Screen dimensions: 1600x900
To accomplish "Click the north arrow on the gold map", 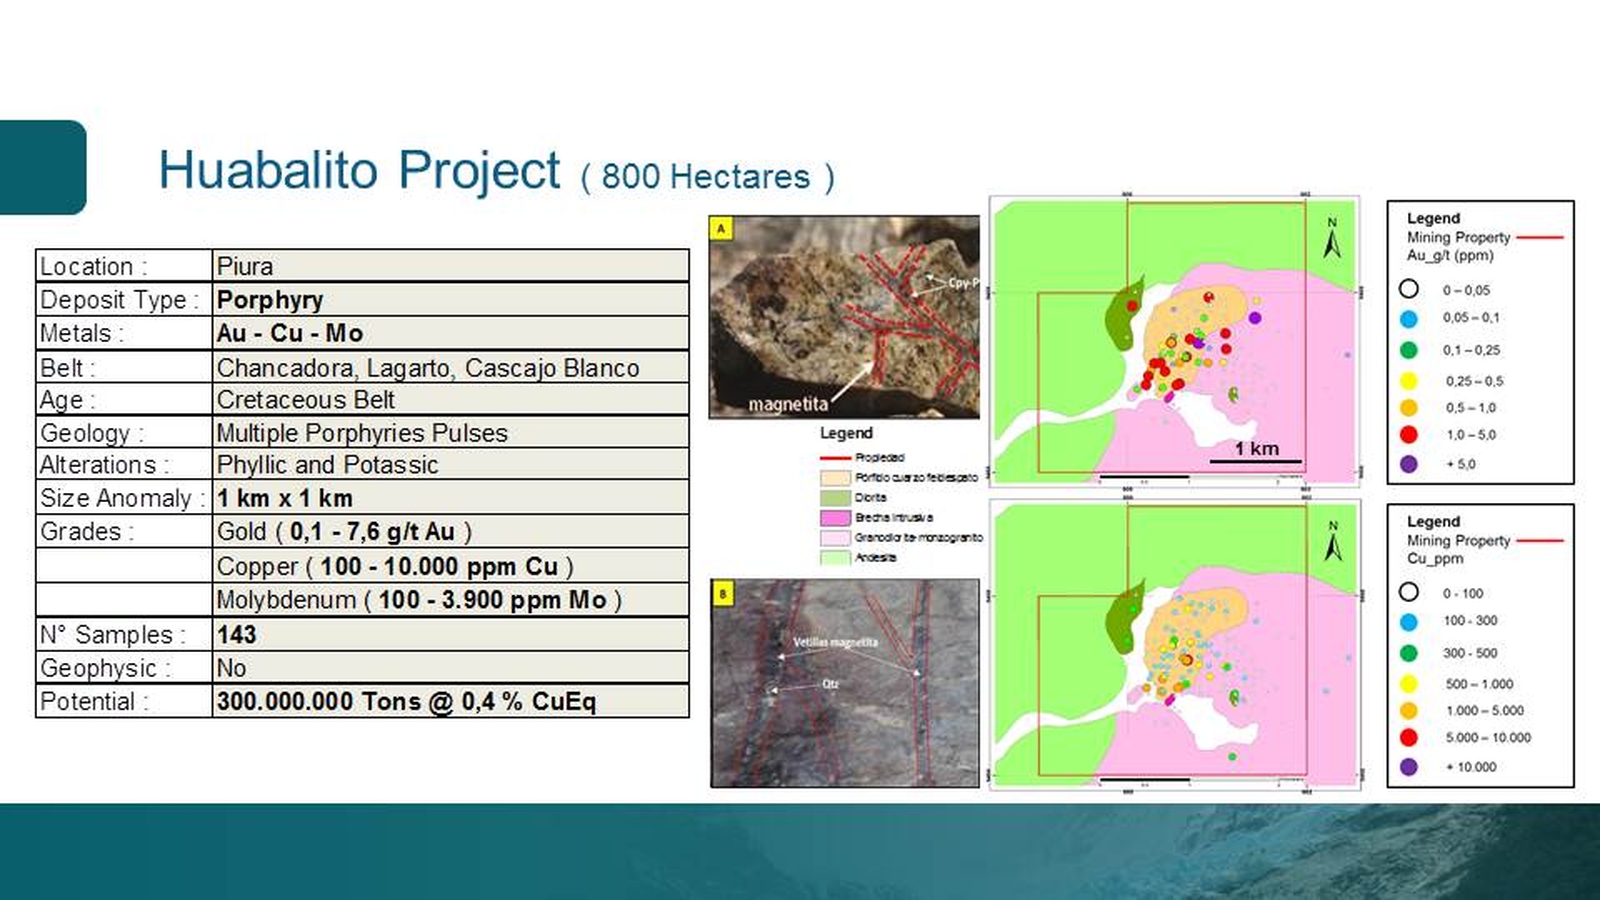I will [x=1332, y=239].
